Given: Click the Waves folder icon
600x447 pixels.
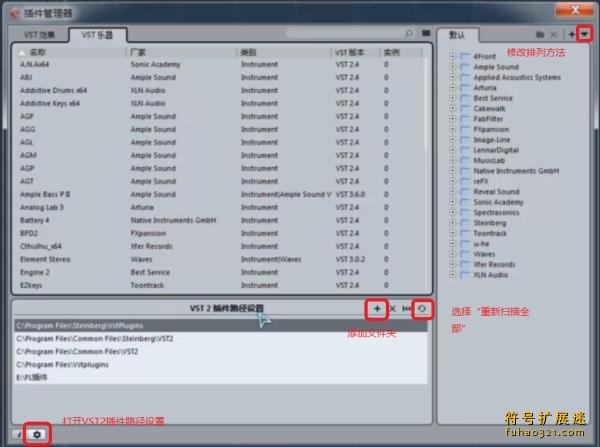Looking at the screenshot, I should coord(465,254).
